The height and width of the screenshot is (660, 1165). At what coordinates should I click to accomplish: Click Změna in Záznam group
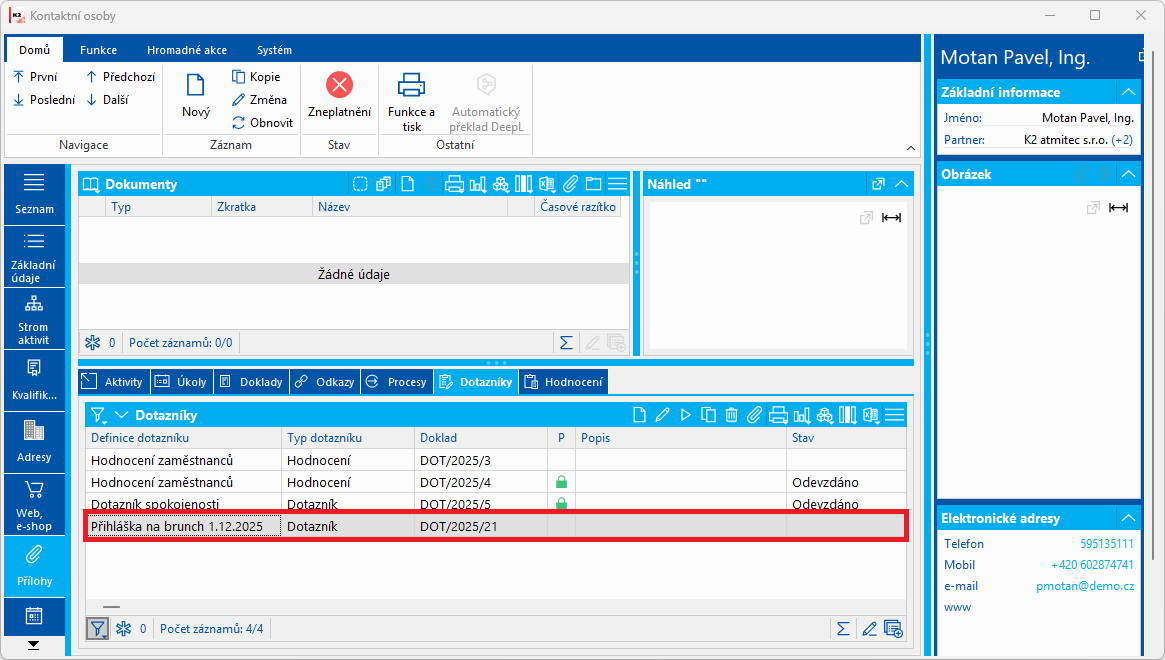259,100
